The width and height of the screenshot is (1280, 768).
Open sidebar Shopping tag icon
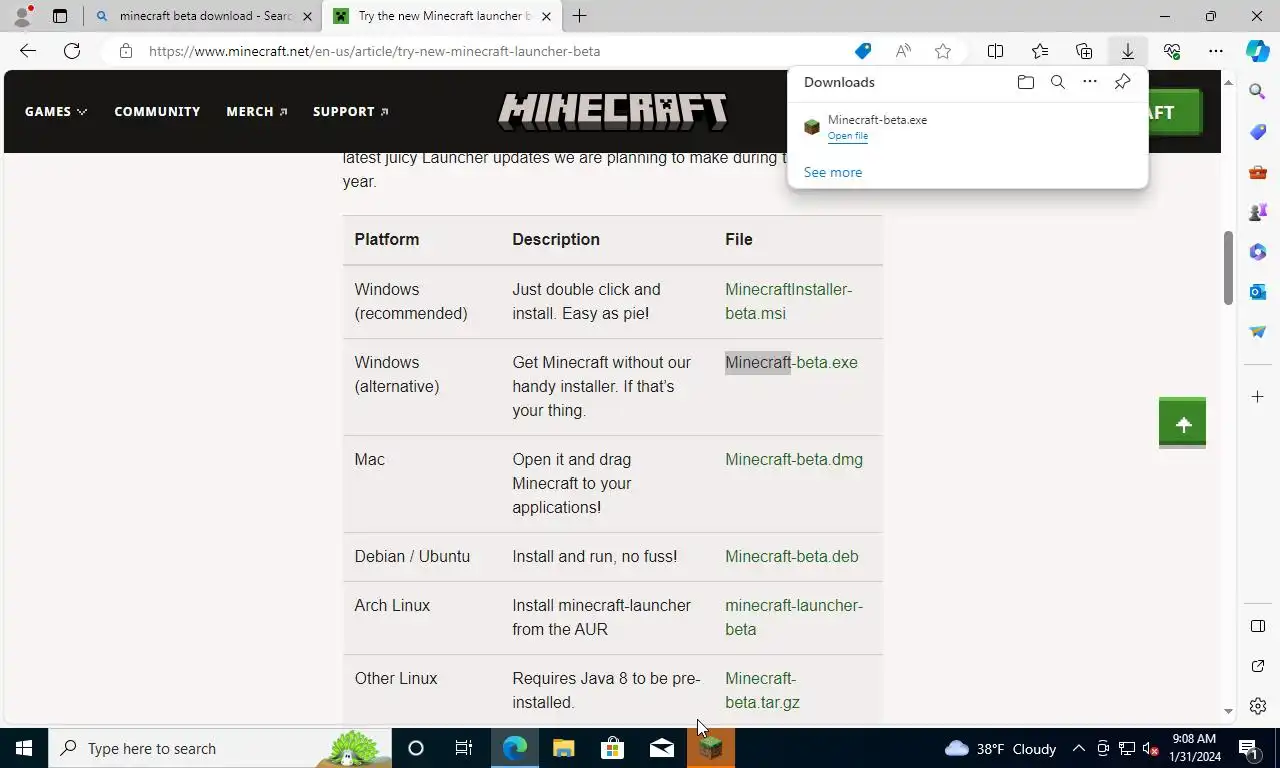[x=1258, y=132]
